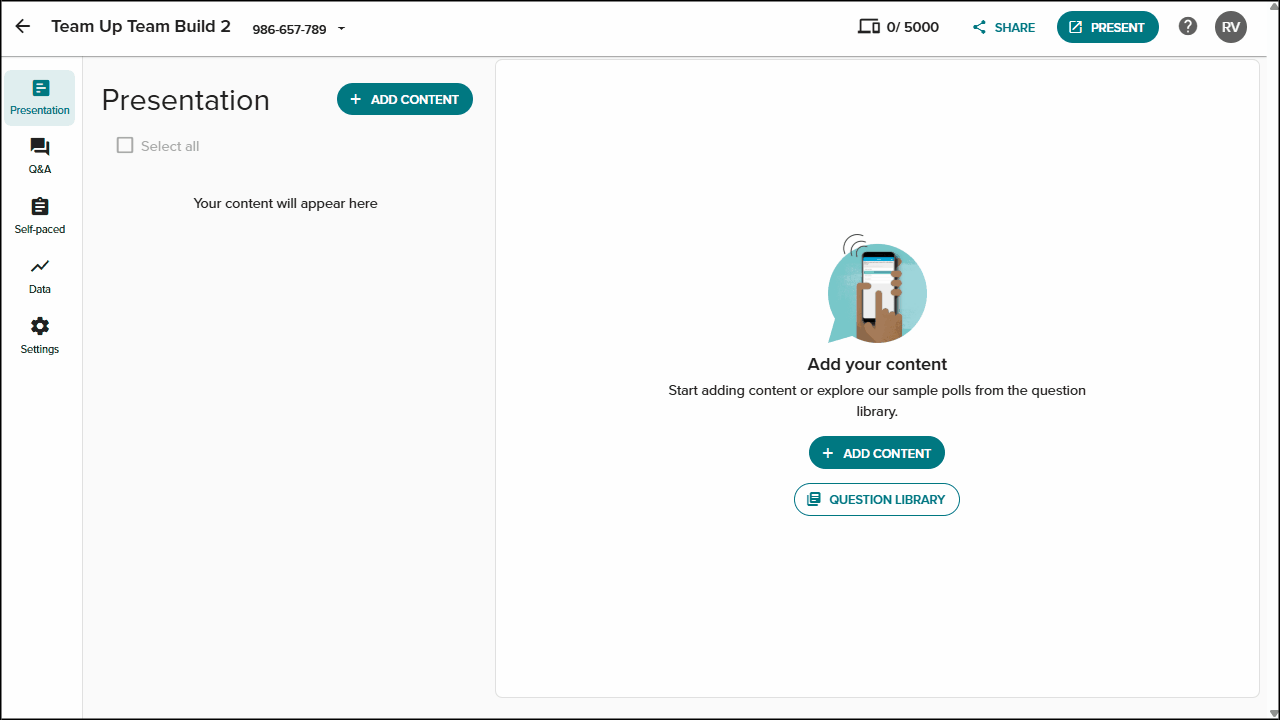Switch to the Data sidebar tab

[40, 277]
